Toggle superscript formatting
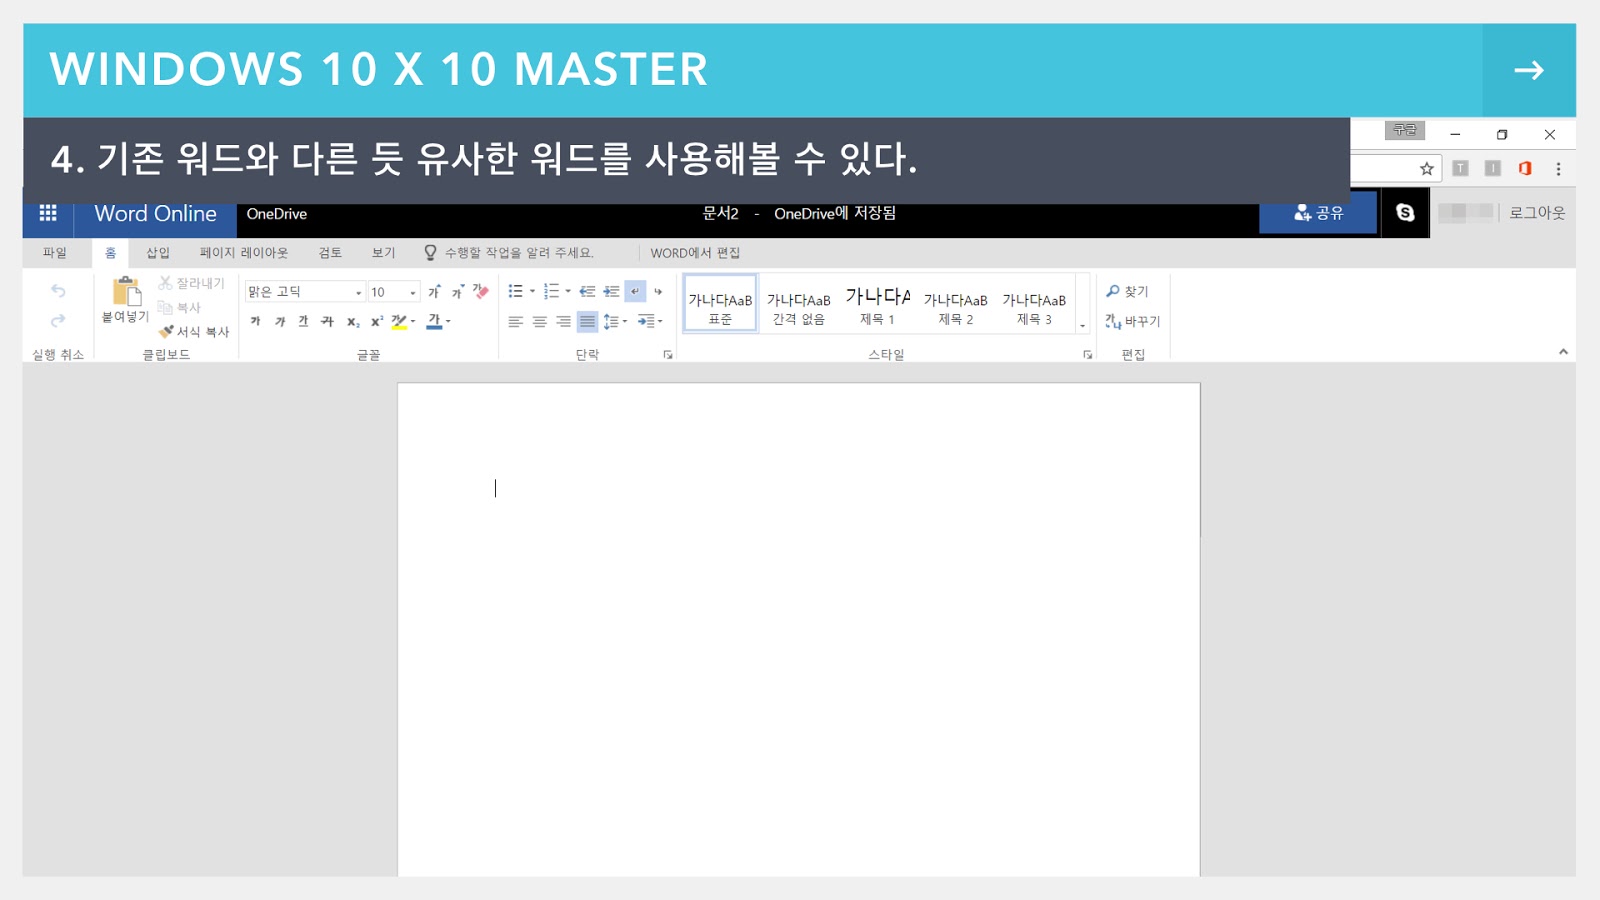 (x=376, y=322)
